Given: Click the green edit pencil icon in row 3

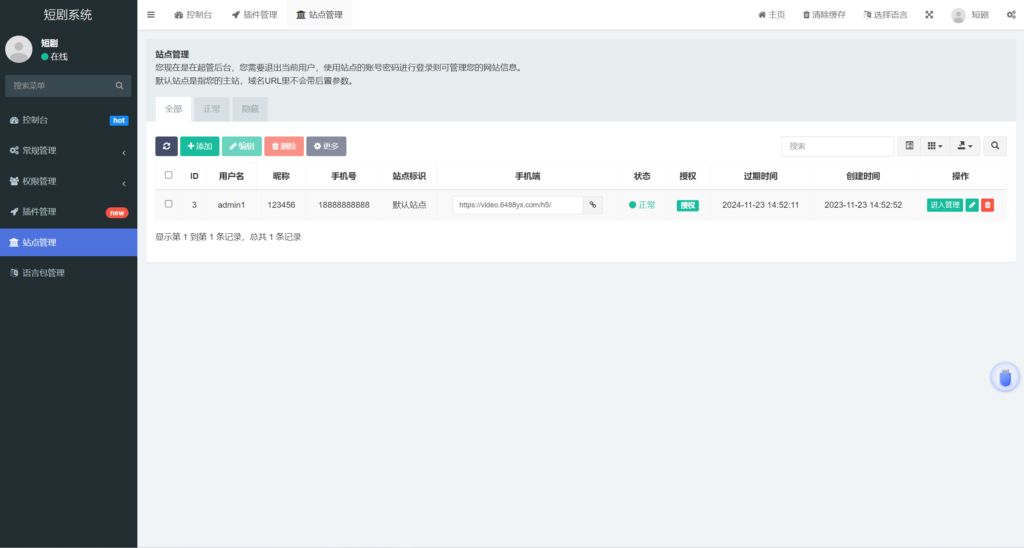Looking at the screenshot, I should [972, 205].
